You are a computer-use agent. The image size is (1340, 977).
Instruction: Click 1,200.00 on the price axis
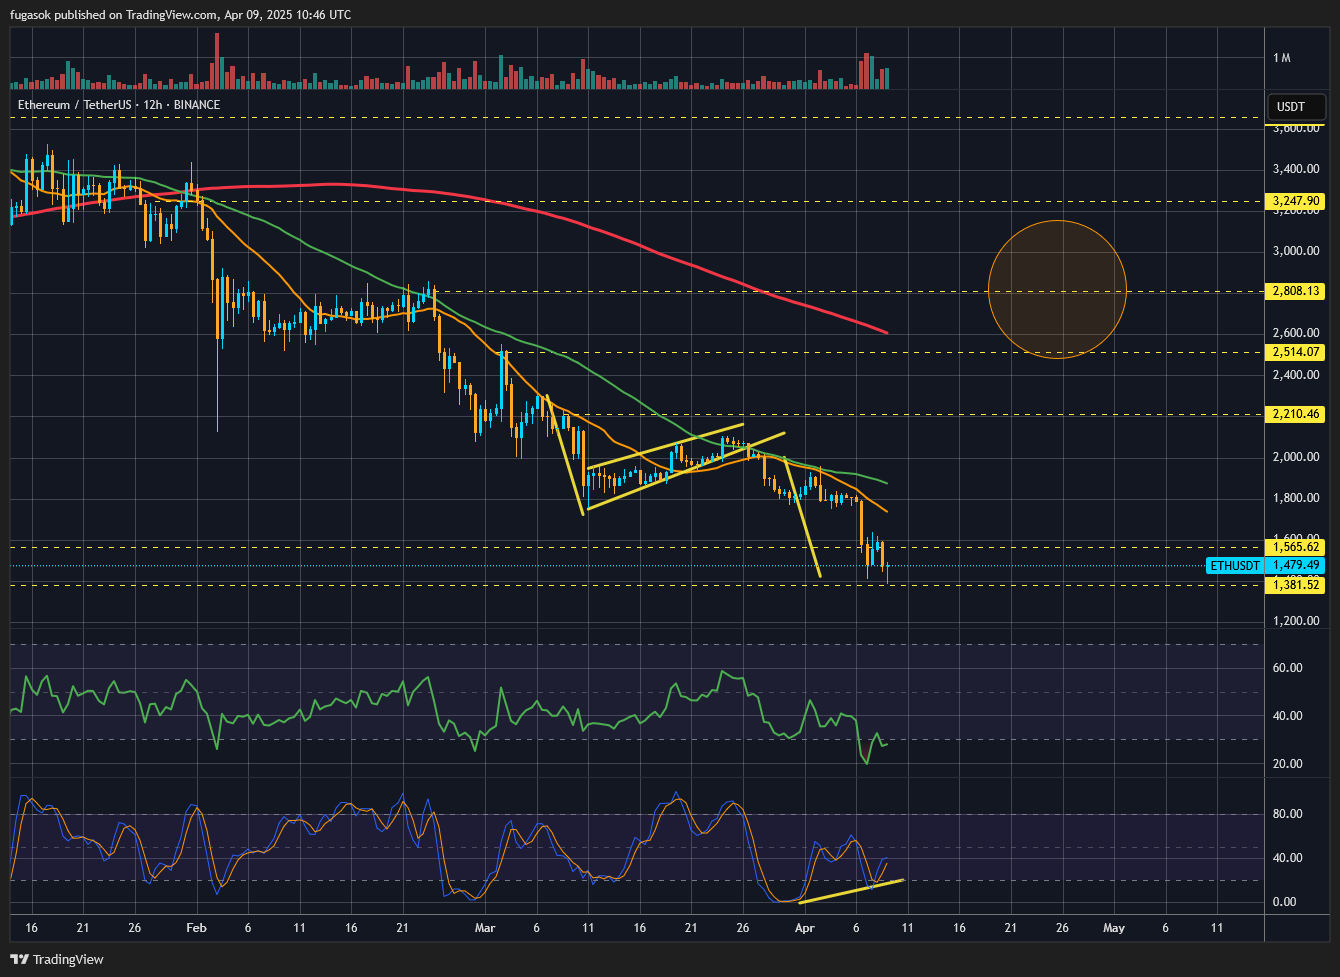(x=1295, y=621)
